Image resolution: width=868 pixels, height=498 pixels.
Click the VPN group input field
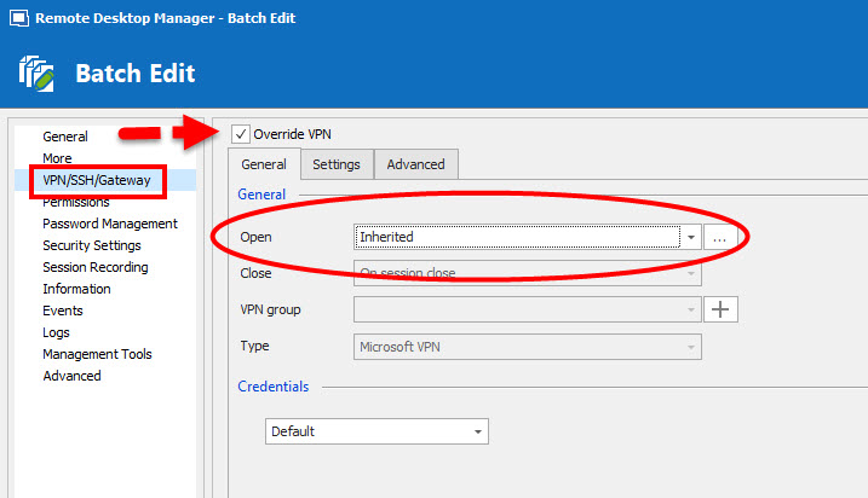[520, 310]
